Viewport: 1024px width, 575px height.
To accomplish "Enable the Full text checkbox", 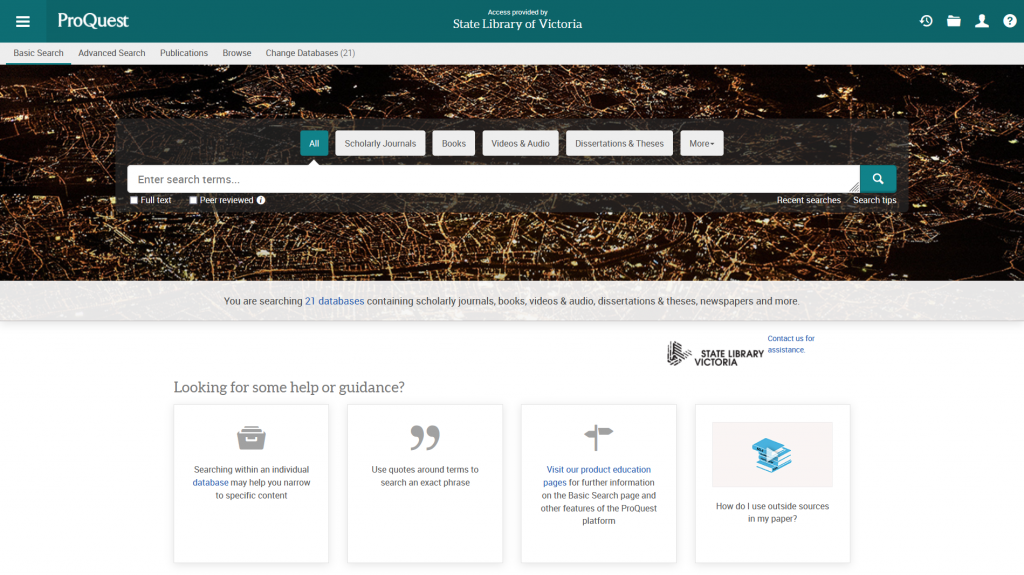I will (x=135, y=200).
